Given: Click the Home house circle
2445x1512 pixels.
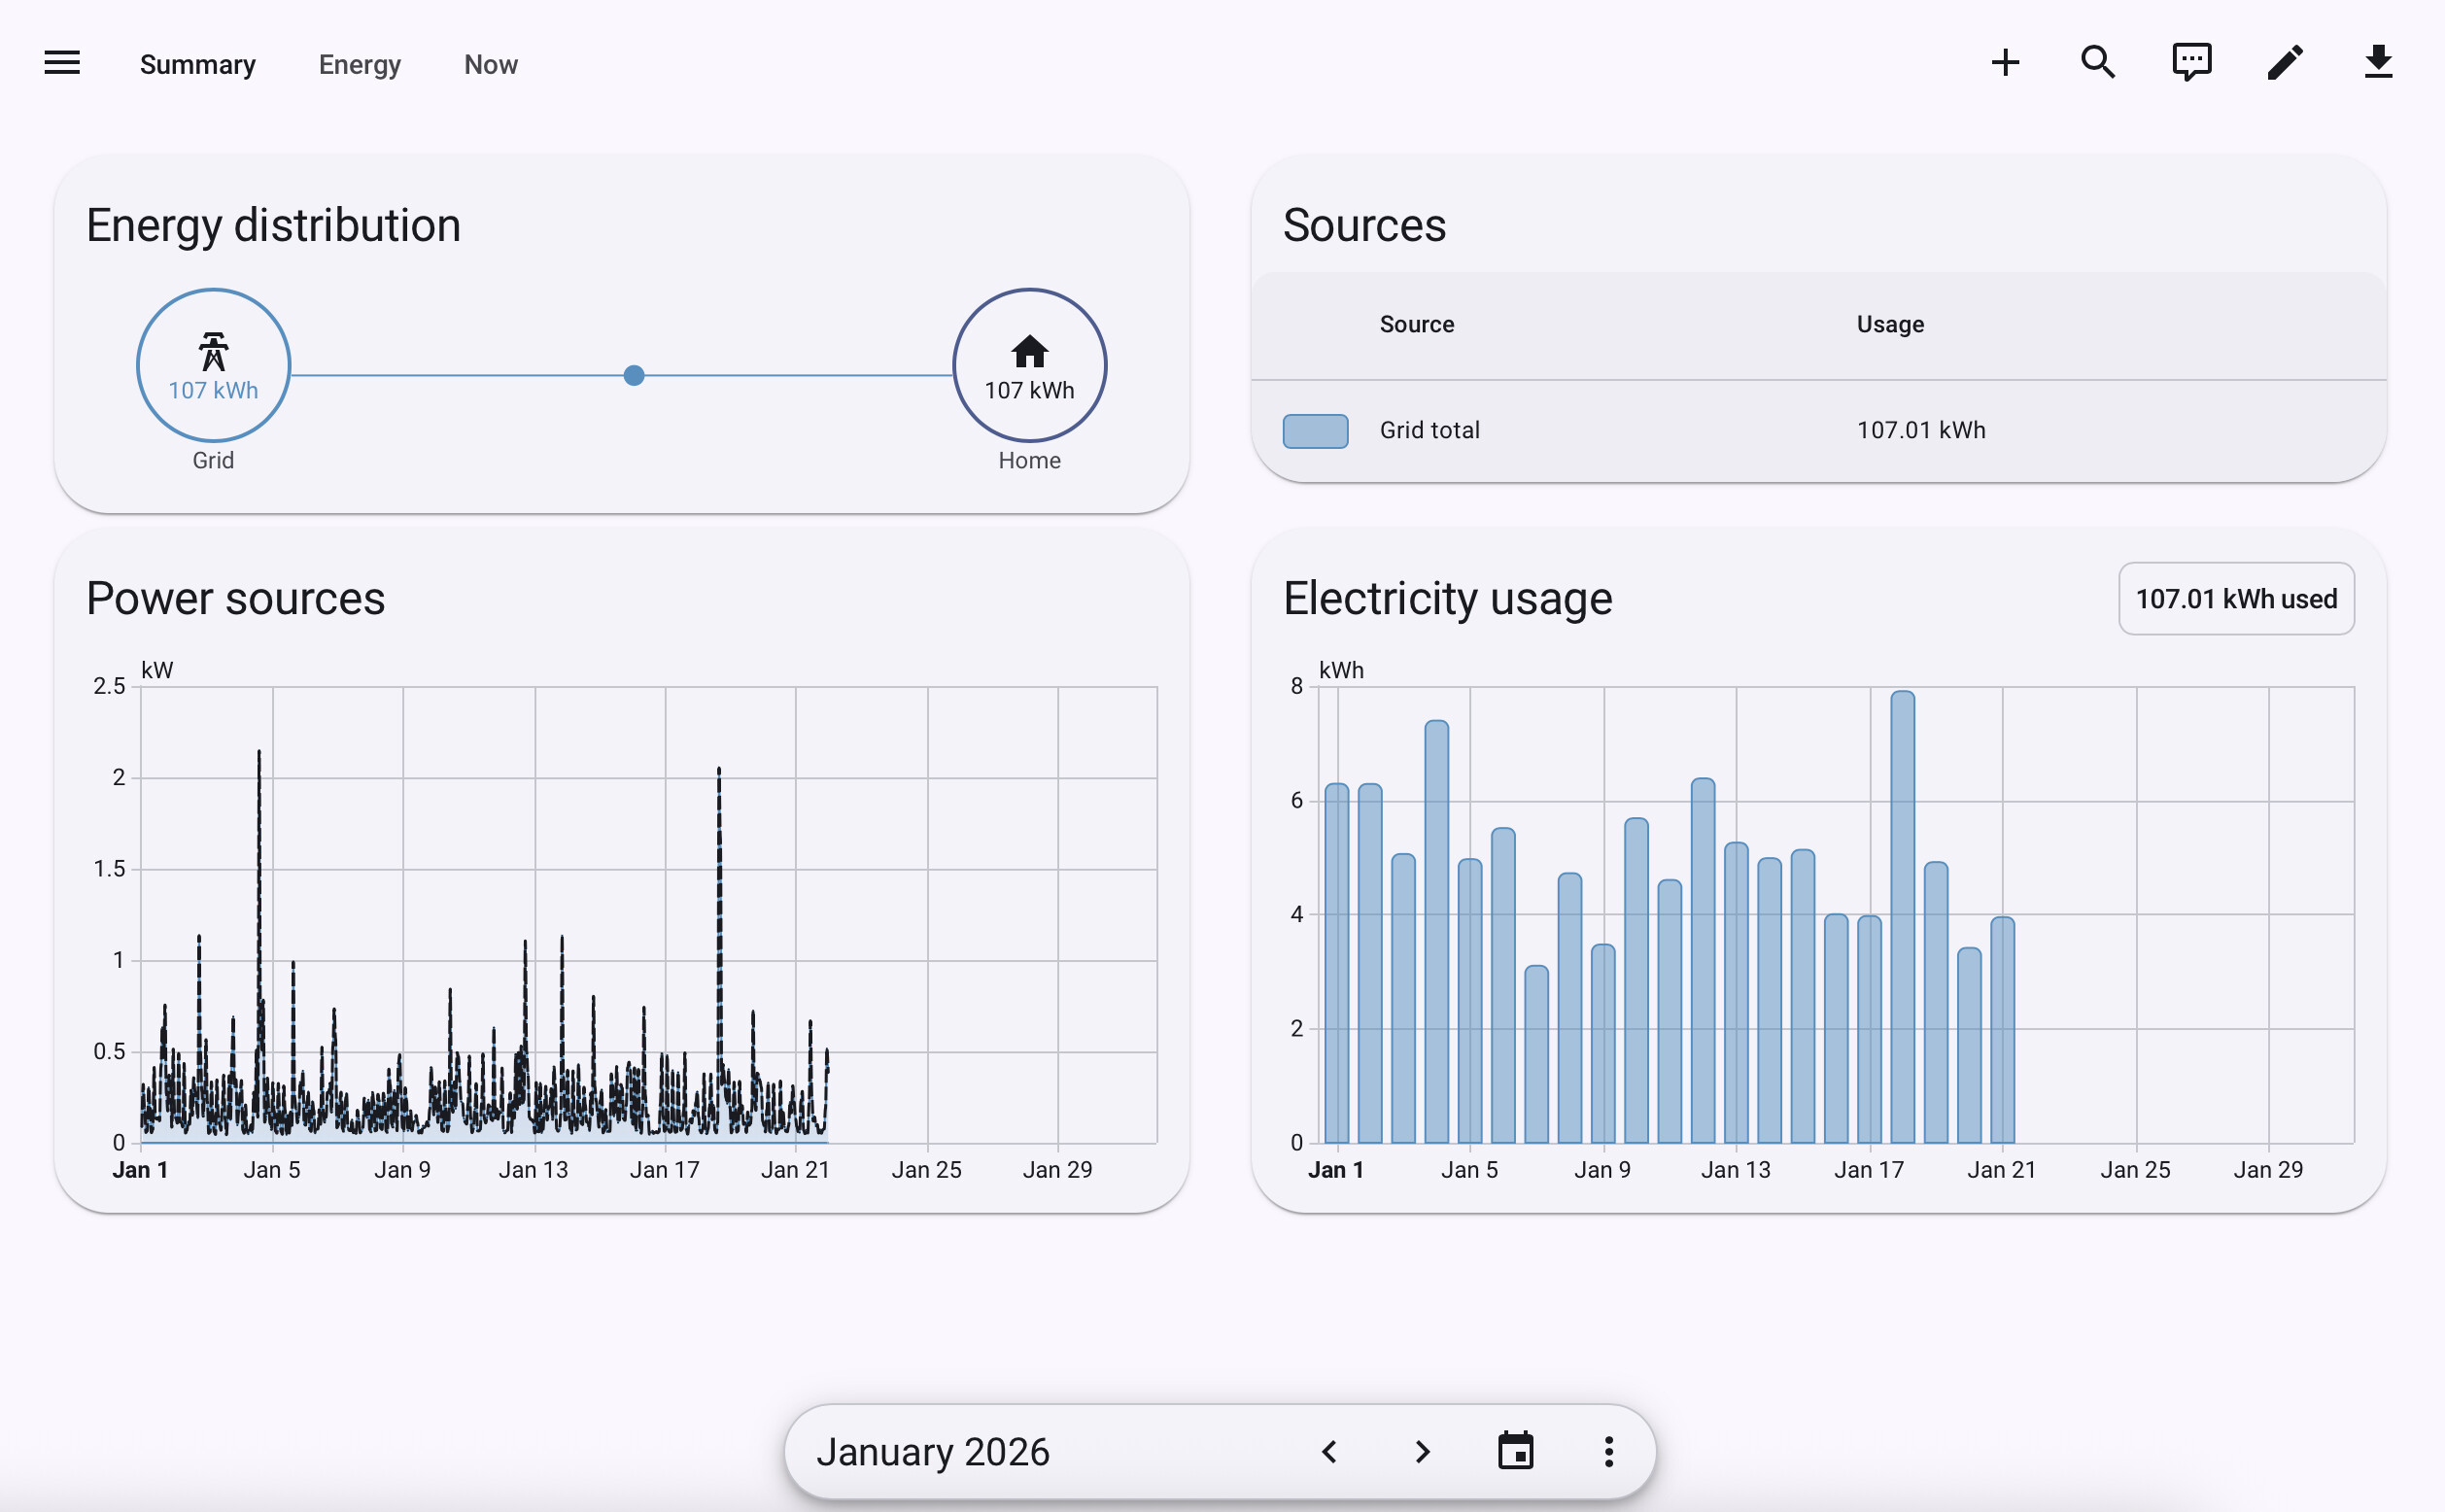Looking at the screenshot, I should pyautogui.click(x=1029, y=366).
